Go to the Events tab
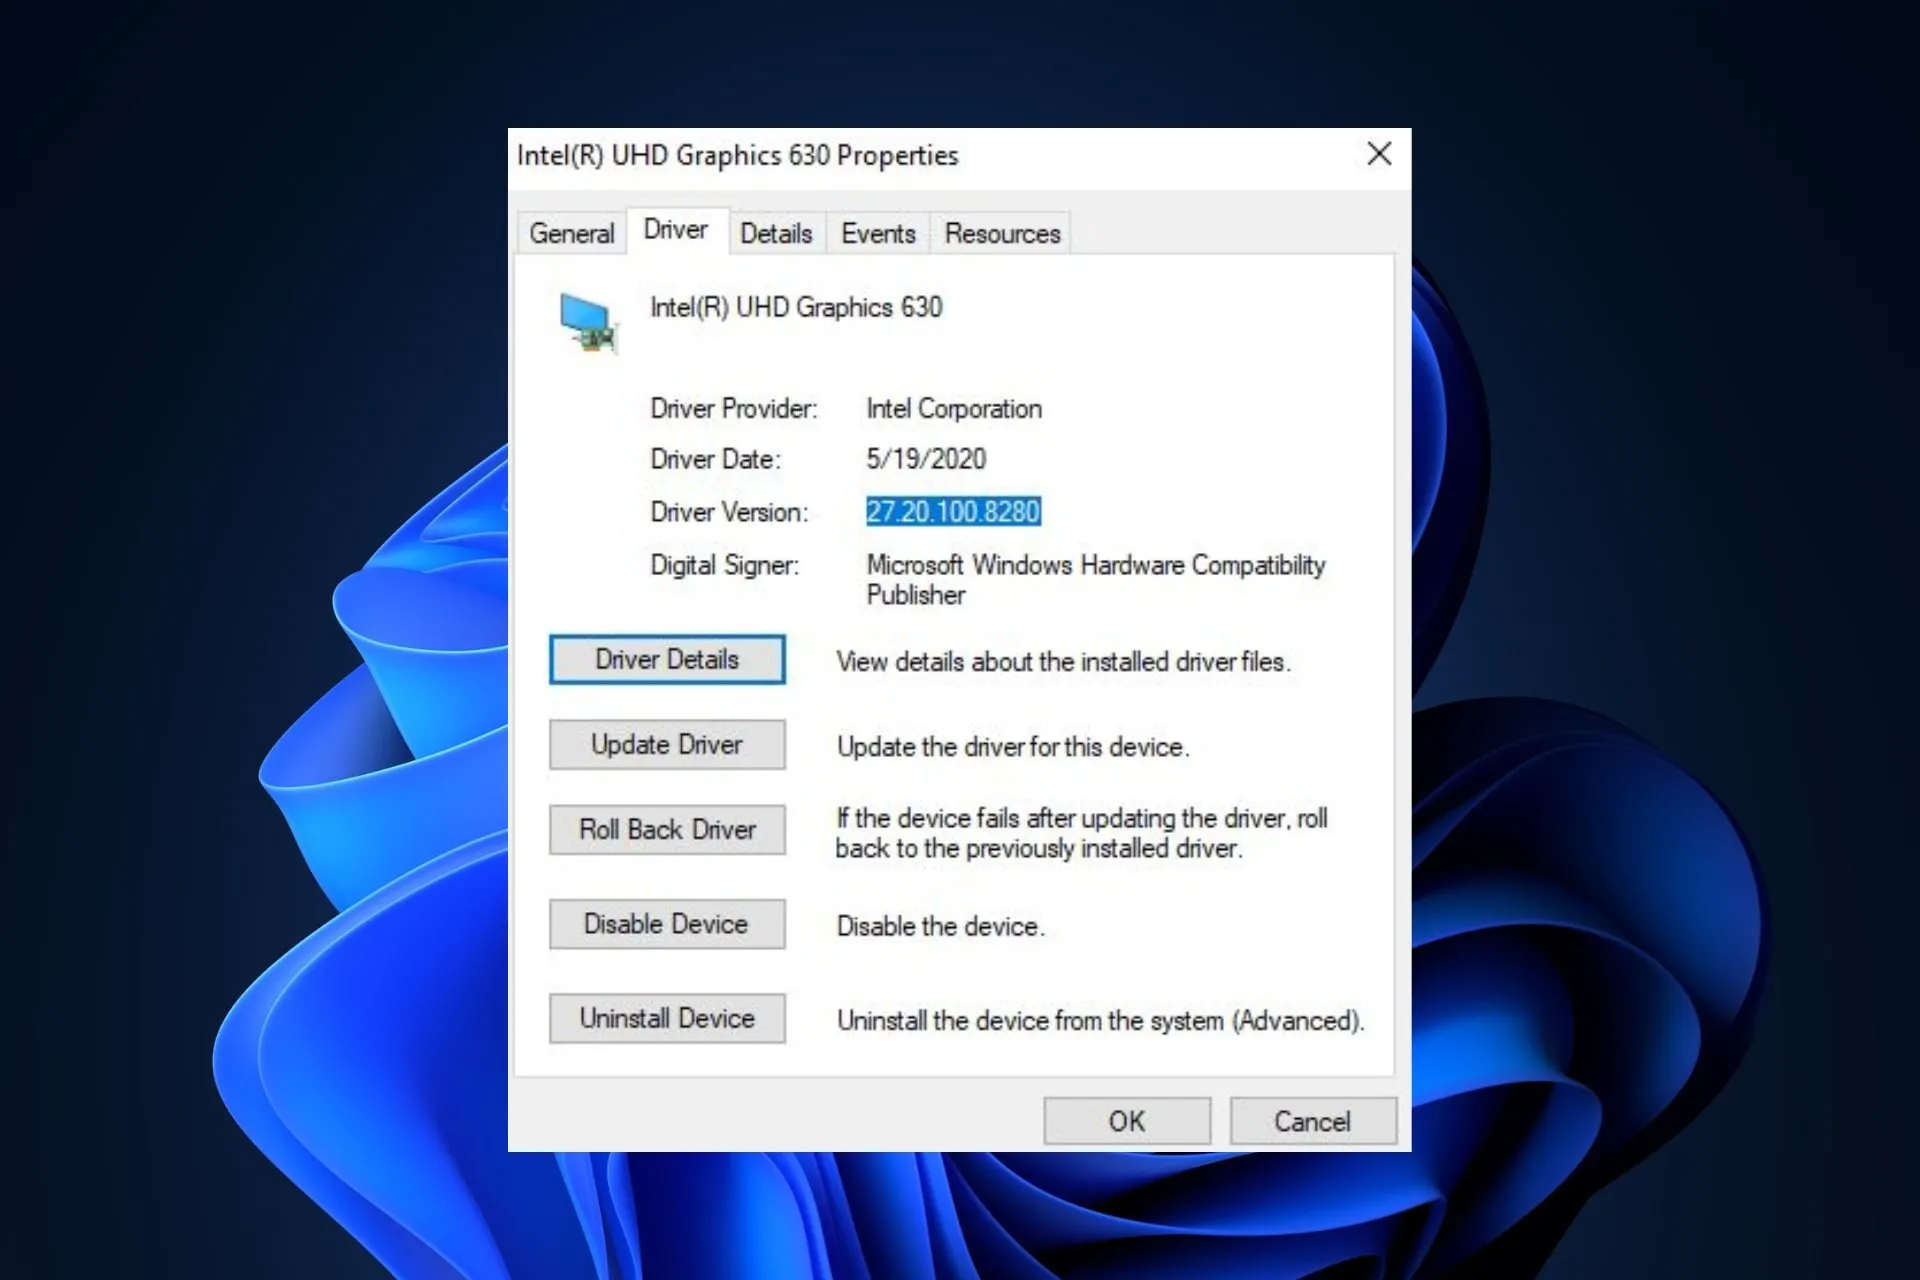Screen dimensions: 1920x1280 (878, 234)
